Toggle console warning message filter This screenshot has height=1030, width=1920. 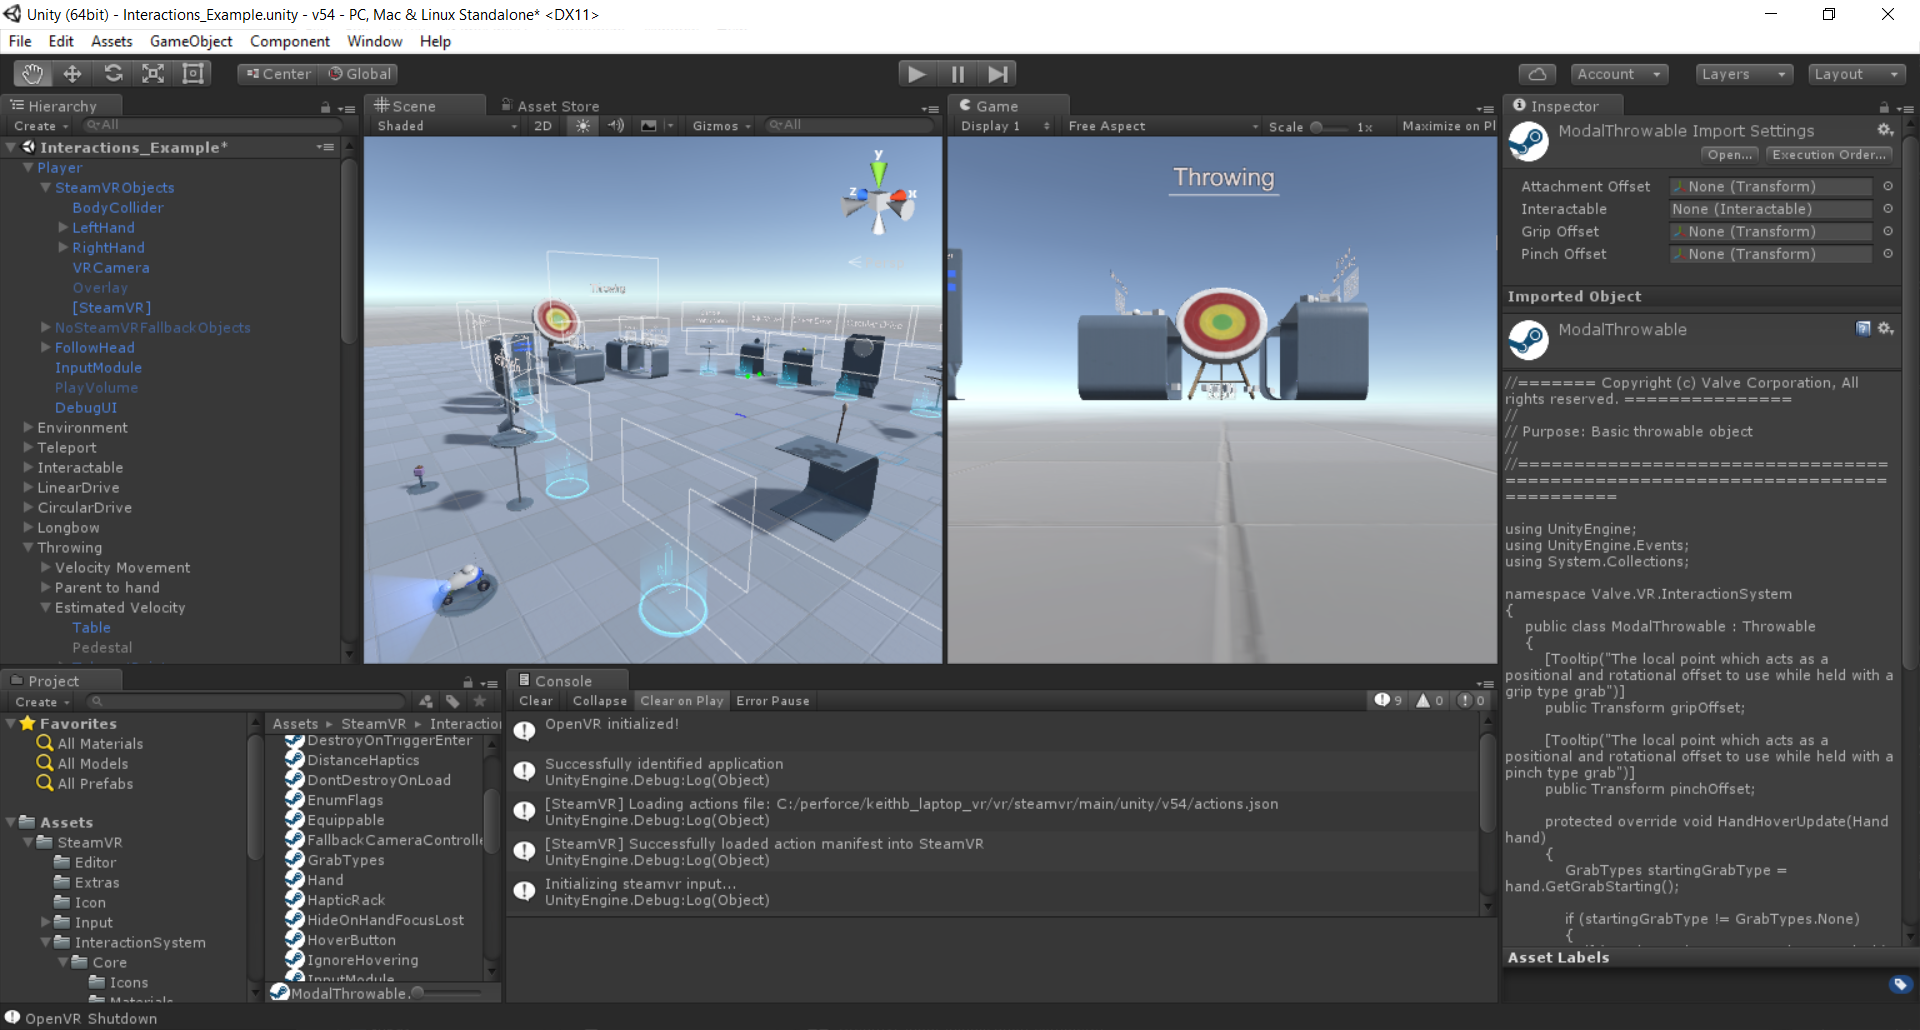tap(1429, 701)
